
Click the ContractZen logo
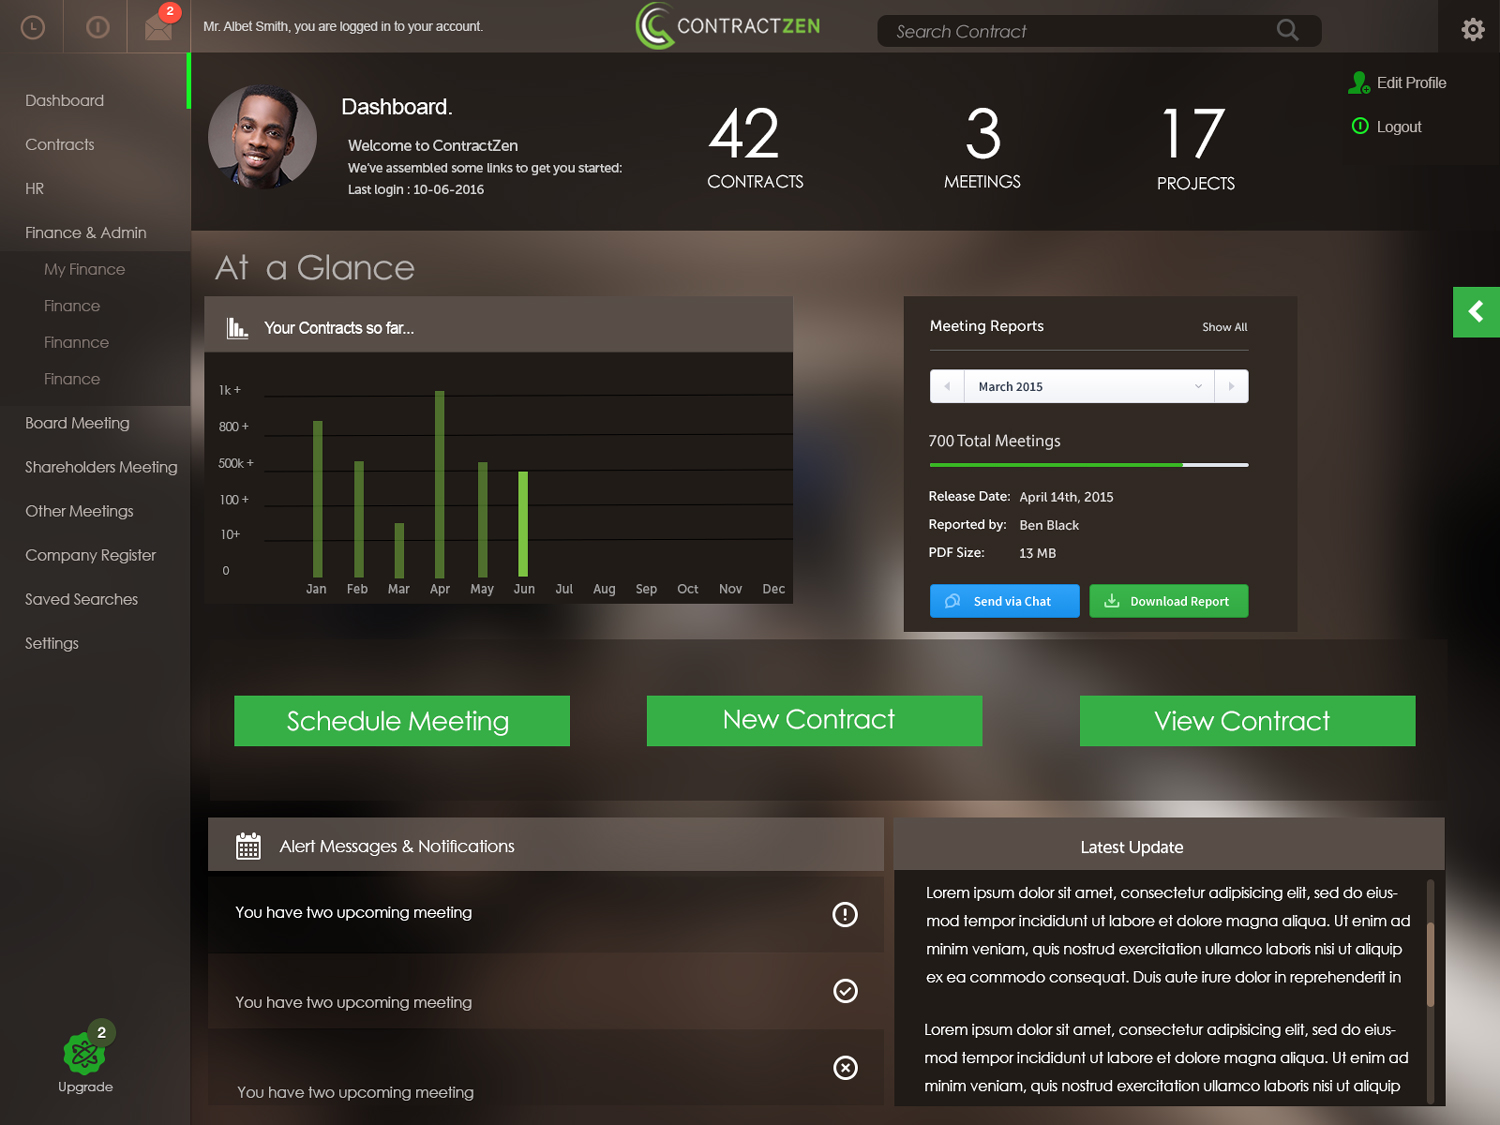tap(728, 26)
